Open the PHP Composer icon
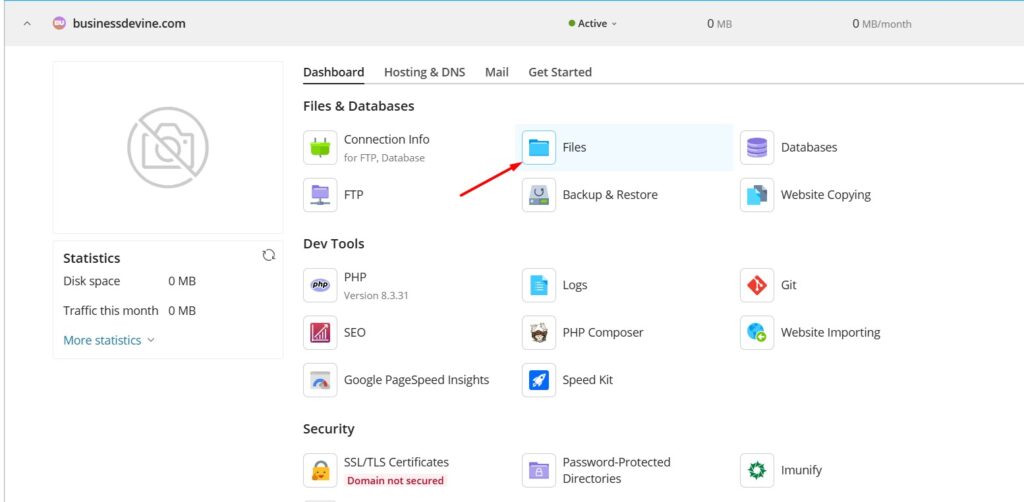This screenshot has height=502, width=1024. [x=539, y=333]
